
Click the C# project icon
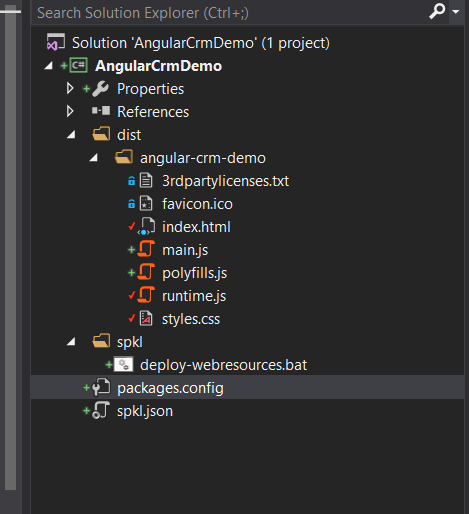pyautogui.click(x=79, y=65)
